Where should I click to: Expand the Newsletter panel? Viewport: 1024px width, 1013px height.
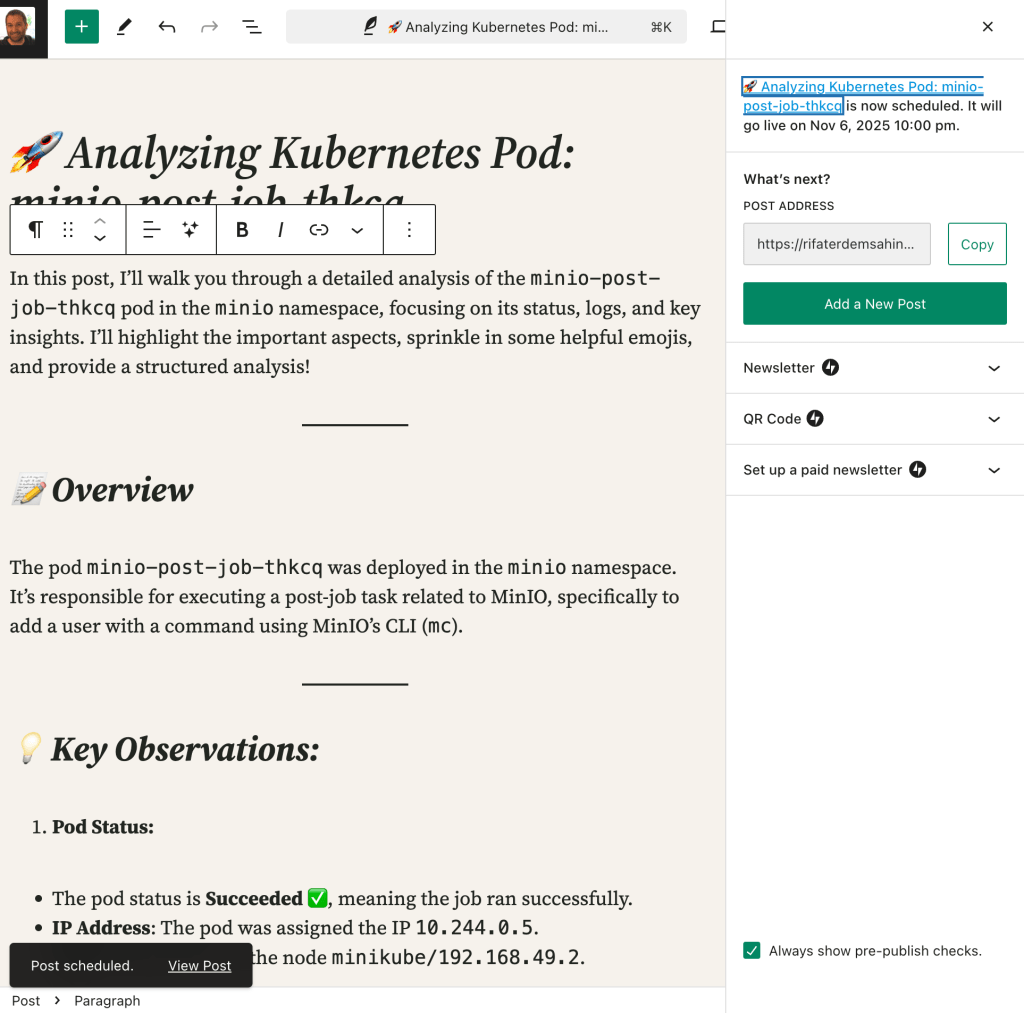point(874,368)
